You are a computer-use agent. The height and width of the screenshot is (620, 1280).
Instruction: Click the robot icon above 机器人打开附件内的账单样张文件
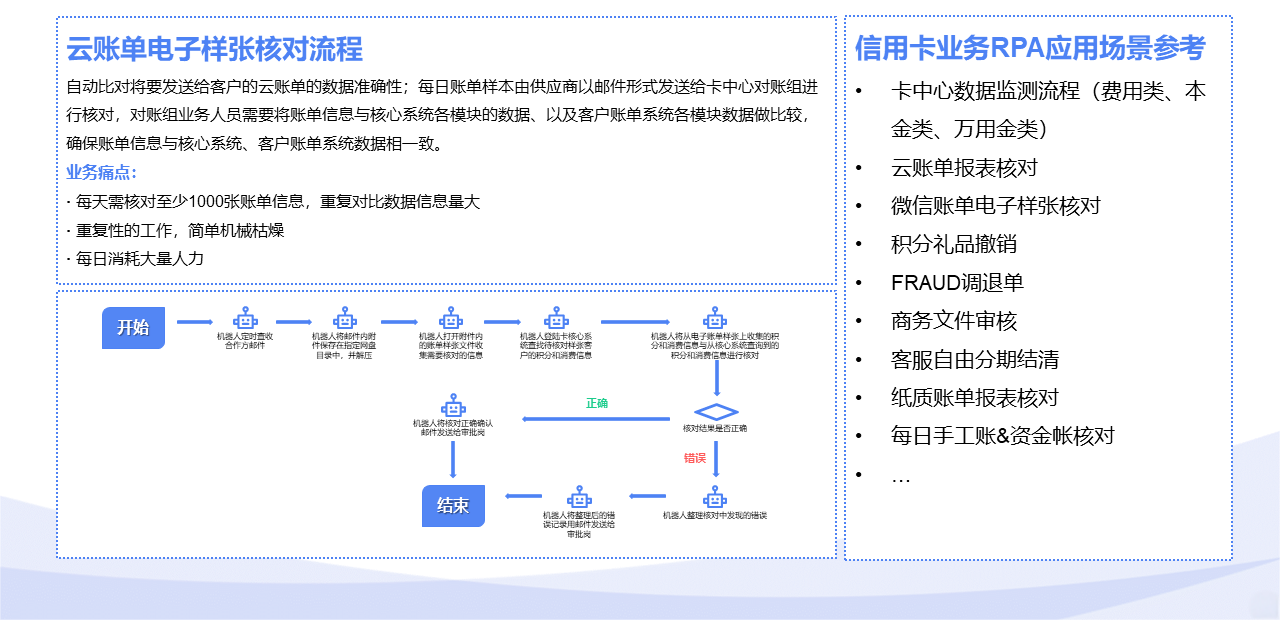tap(451, 319)
